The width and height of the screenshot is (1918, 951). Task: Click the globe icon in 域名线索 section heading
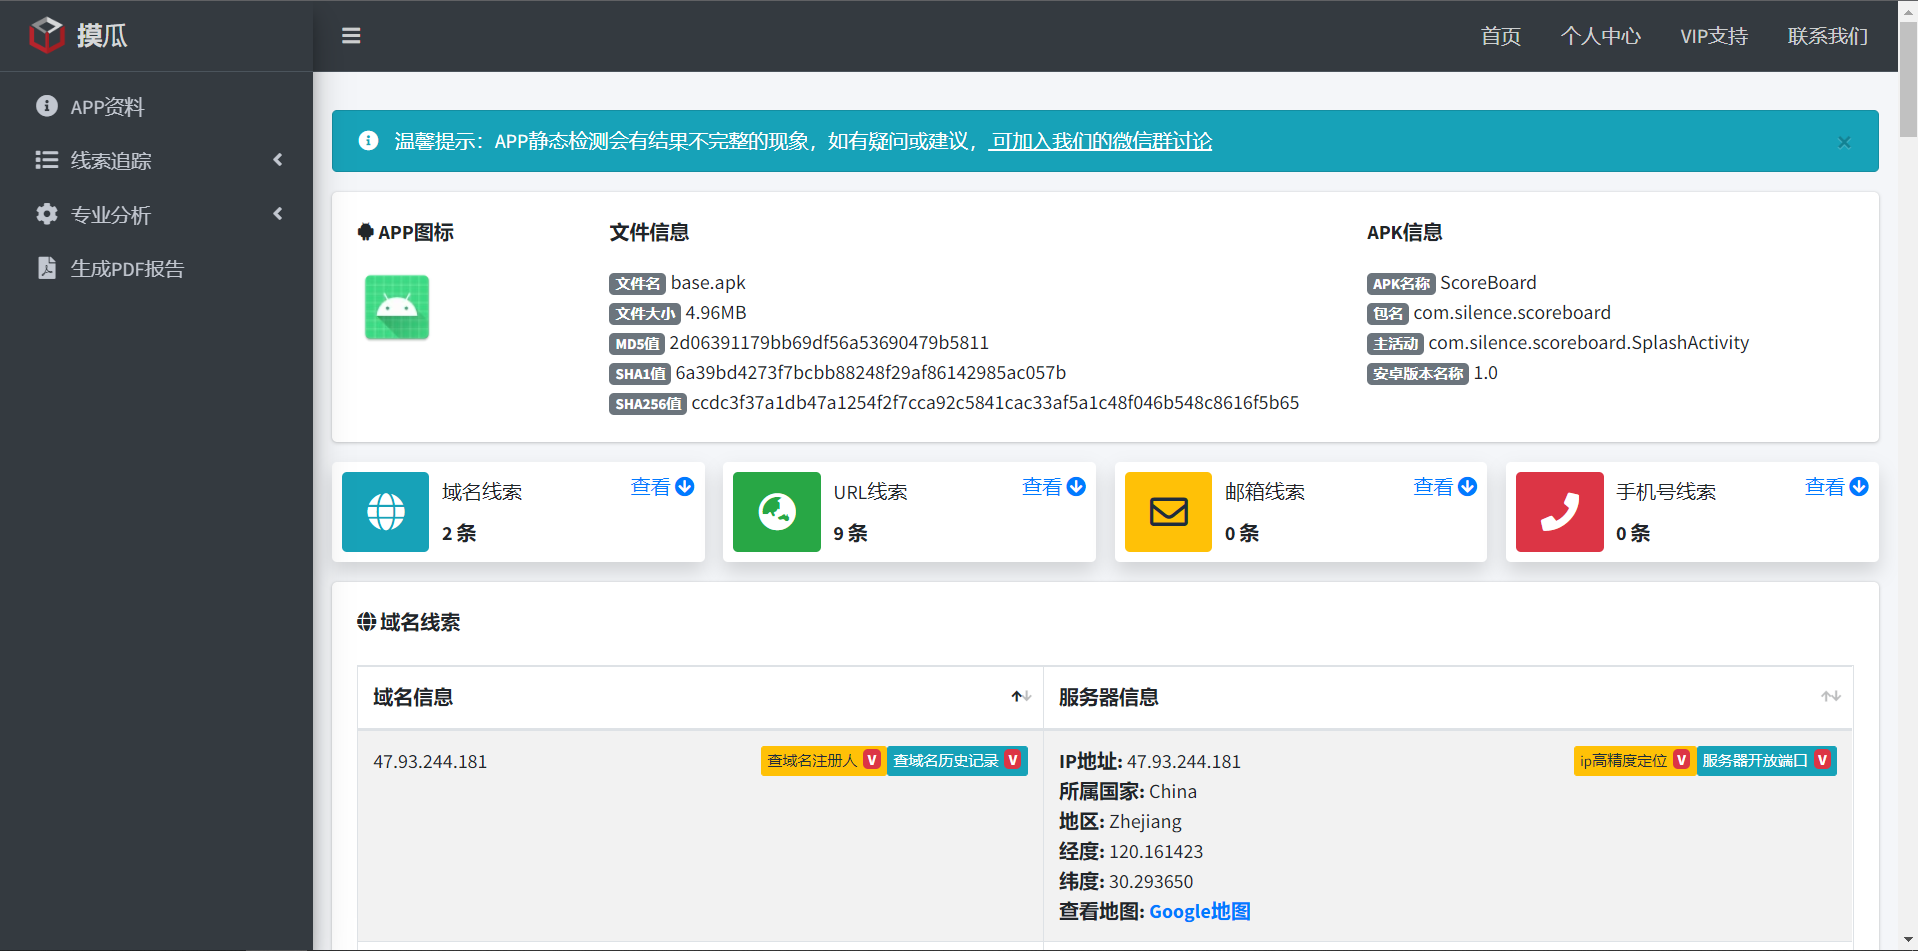tap(367, 622)
